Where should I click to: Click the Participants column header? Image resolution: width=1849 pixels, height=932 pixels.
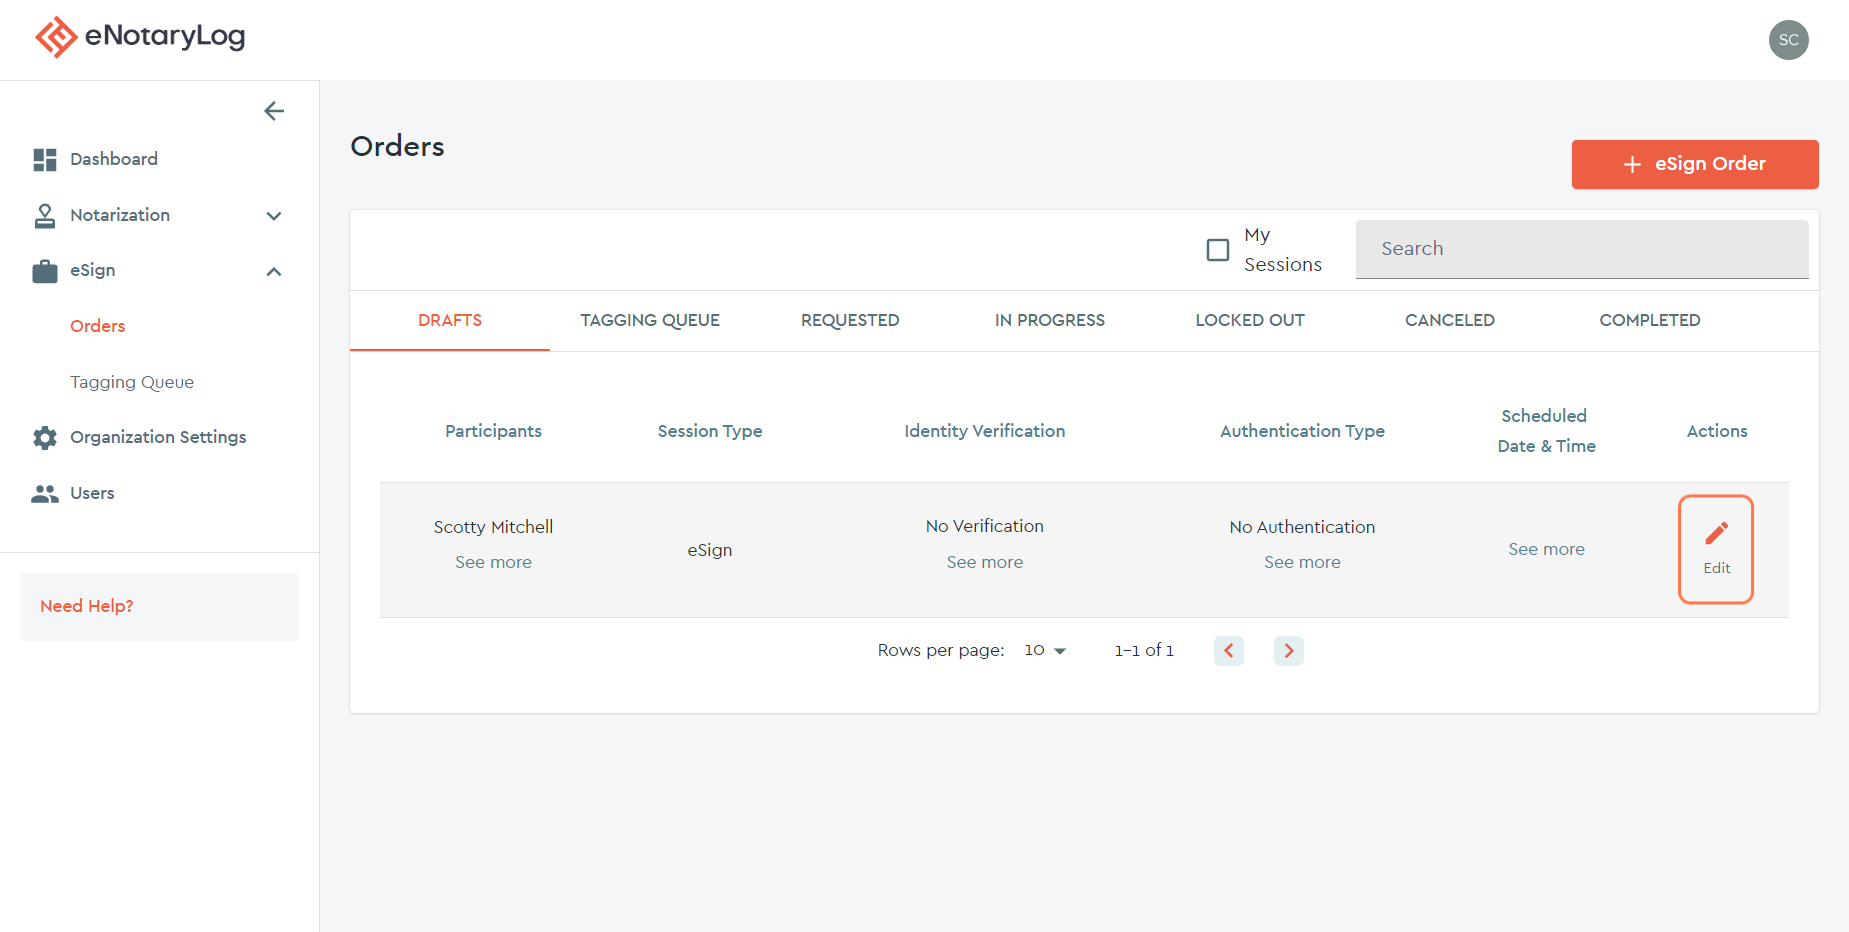(x=493, y=431)
